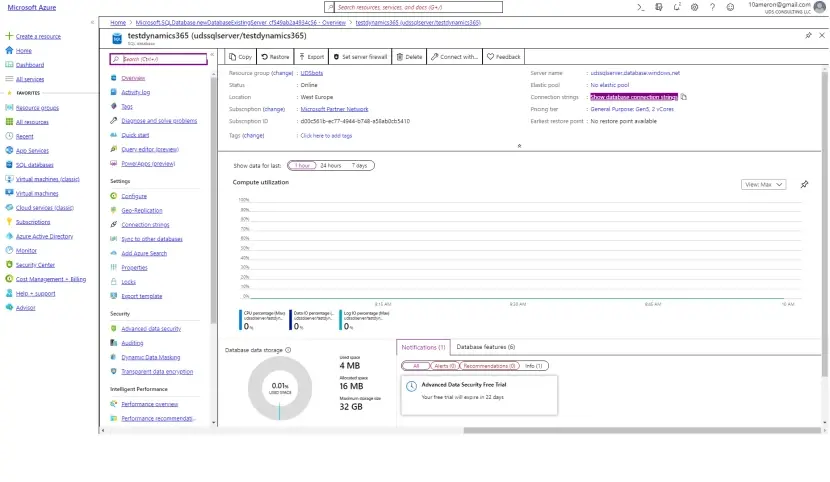Collapse the essentials section chevron

519,145
